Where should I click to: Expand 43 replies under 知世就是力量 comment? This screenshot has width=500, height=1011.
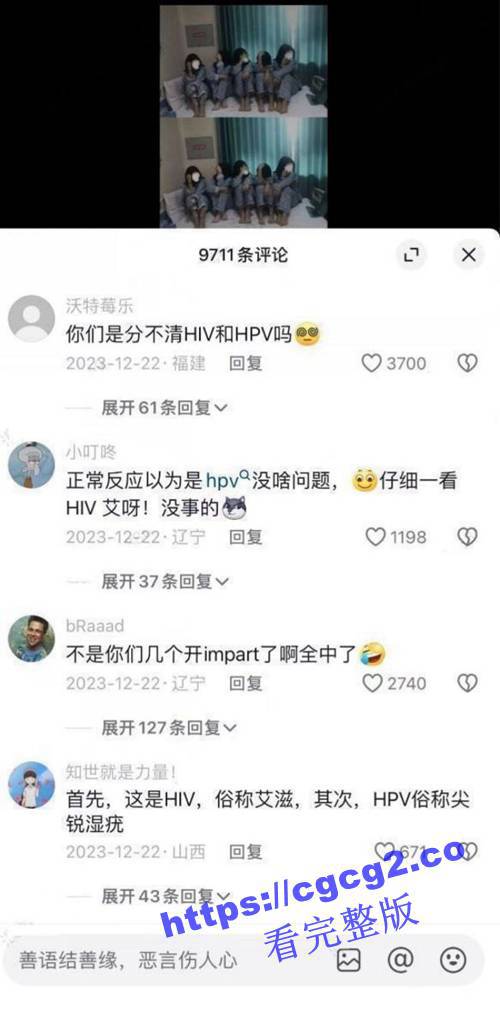coord(166,896)
